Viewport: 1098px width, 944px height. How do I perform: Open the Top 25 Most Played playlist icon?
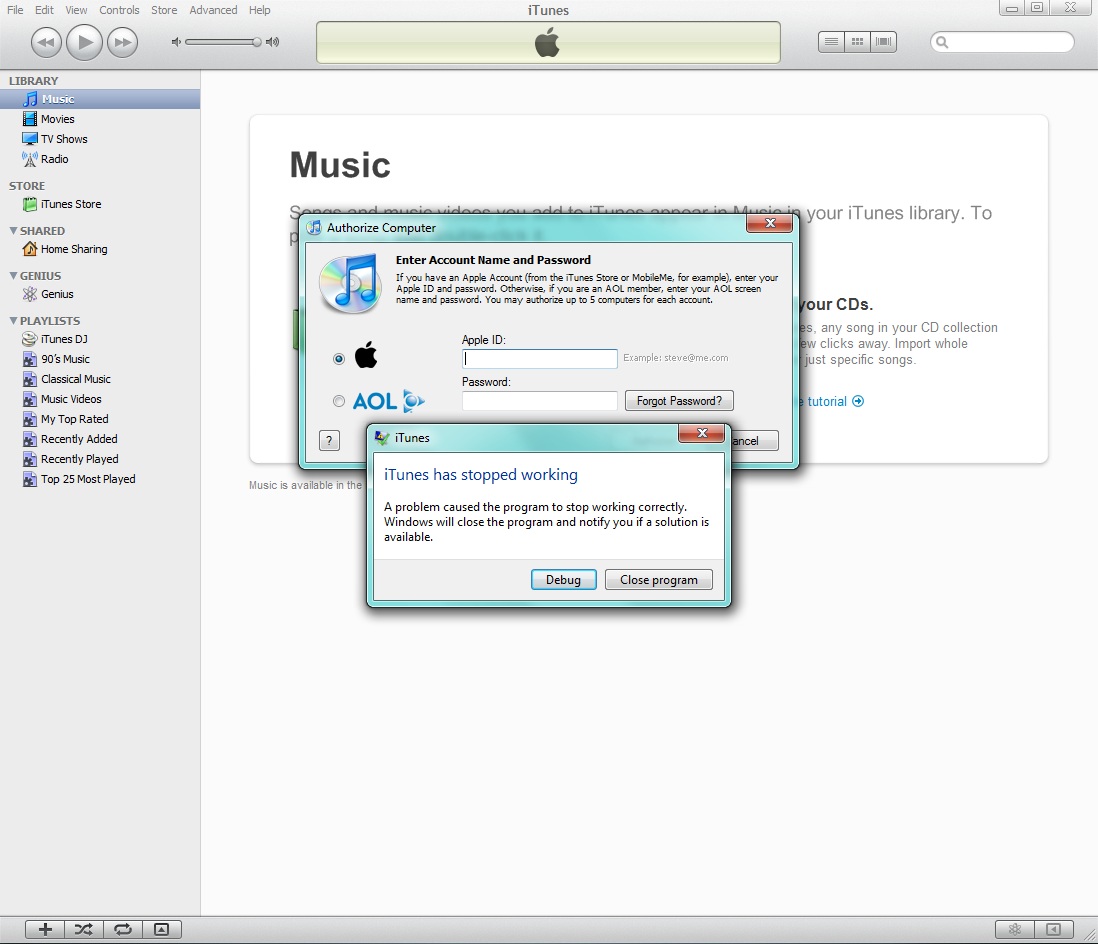[29, 479]
